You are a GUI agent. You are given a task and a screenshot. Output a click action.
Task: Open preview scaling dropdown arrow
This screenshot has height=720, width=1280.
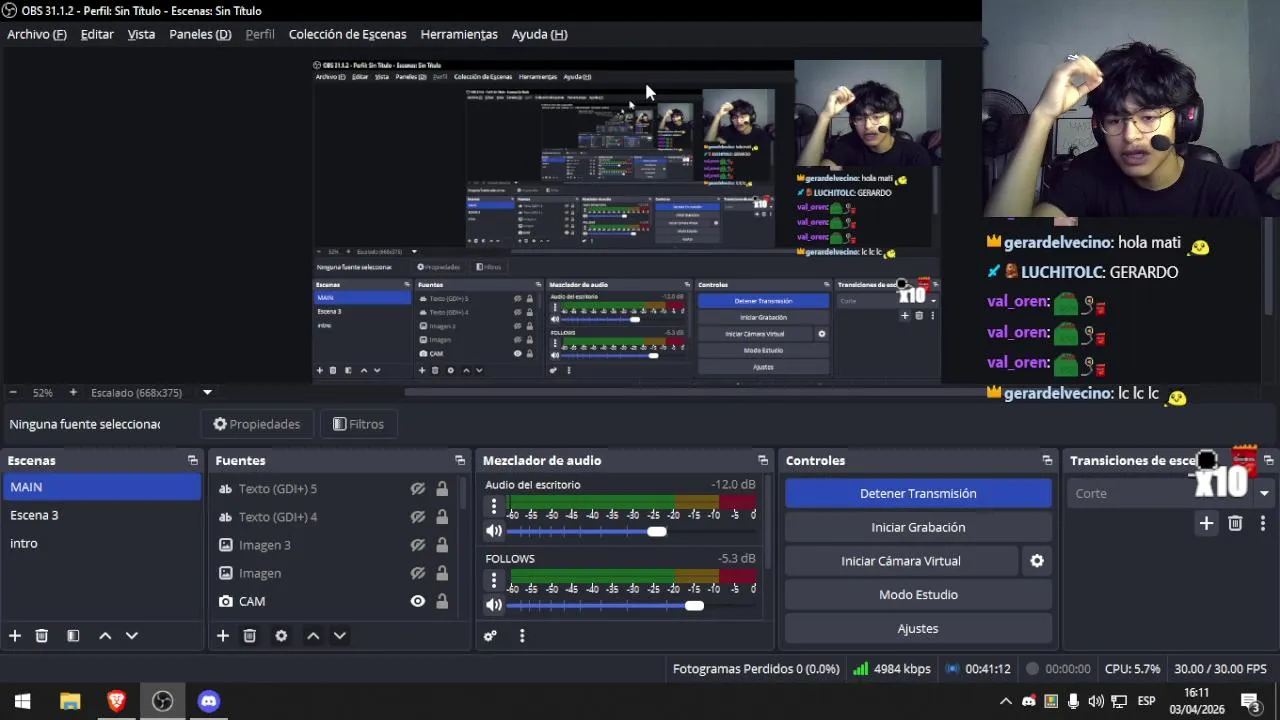point(207,393)
